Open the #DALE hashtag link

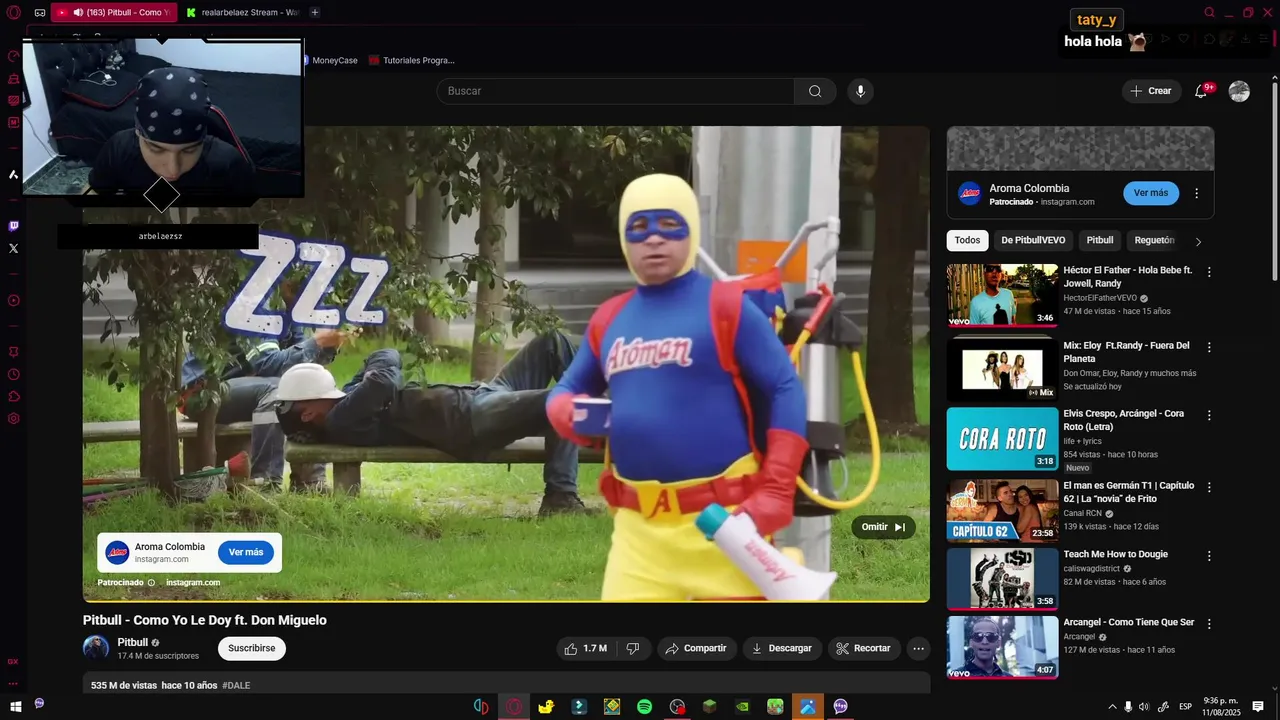(236, 686)
